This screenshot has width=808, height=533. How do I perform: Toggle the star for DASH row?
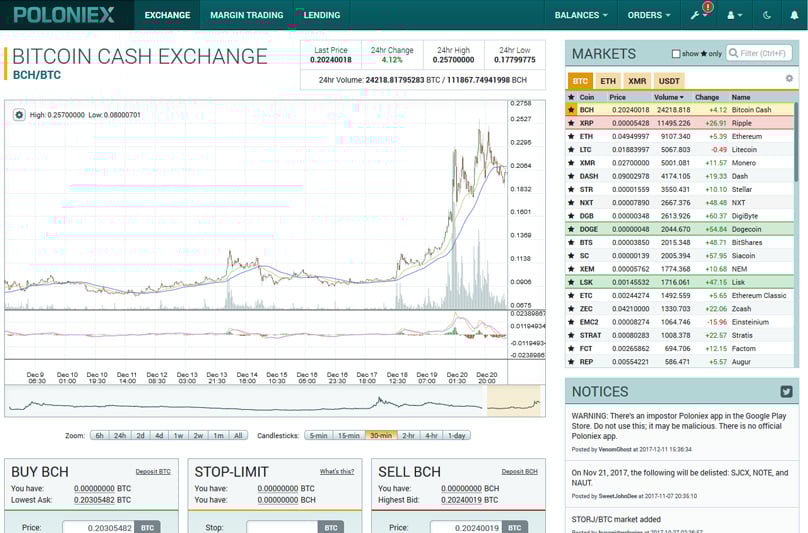[x=571, y=176]
